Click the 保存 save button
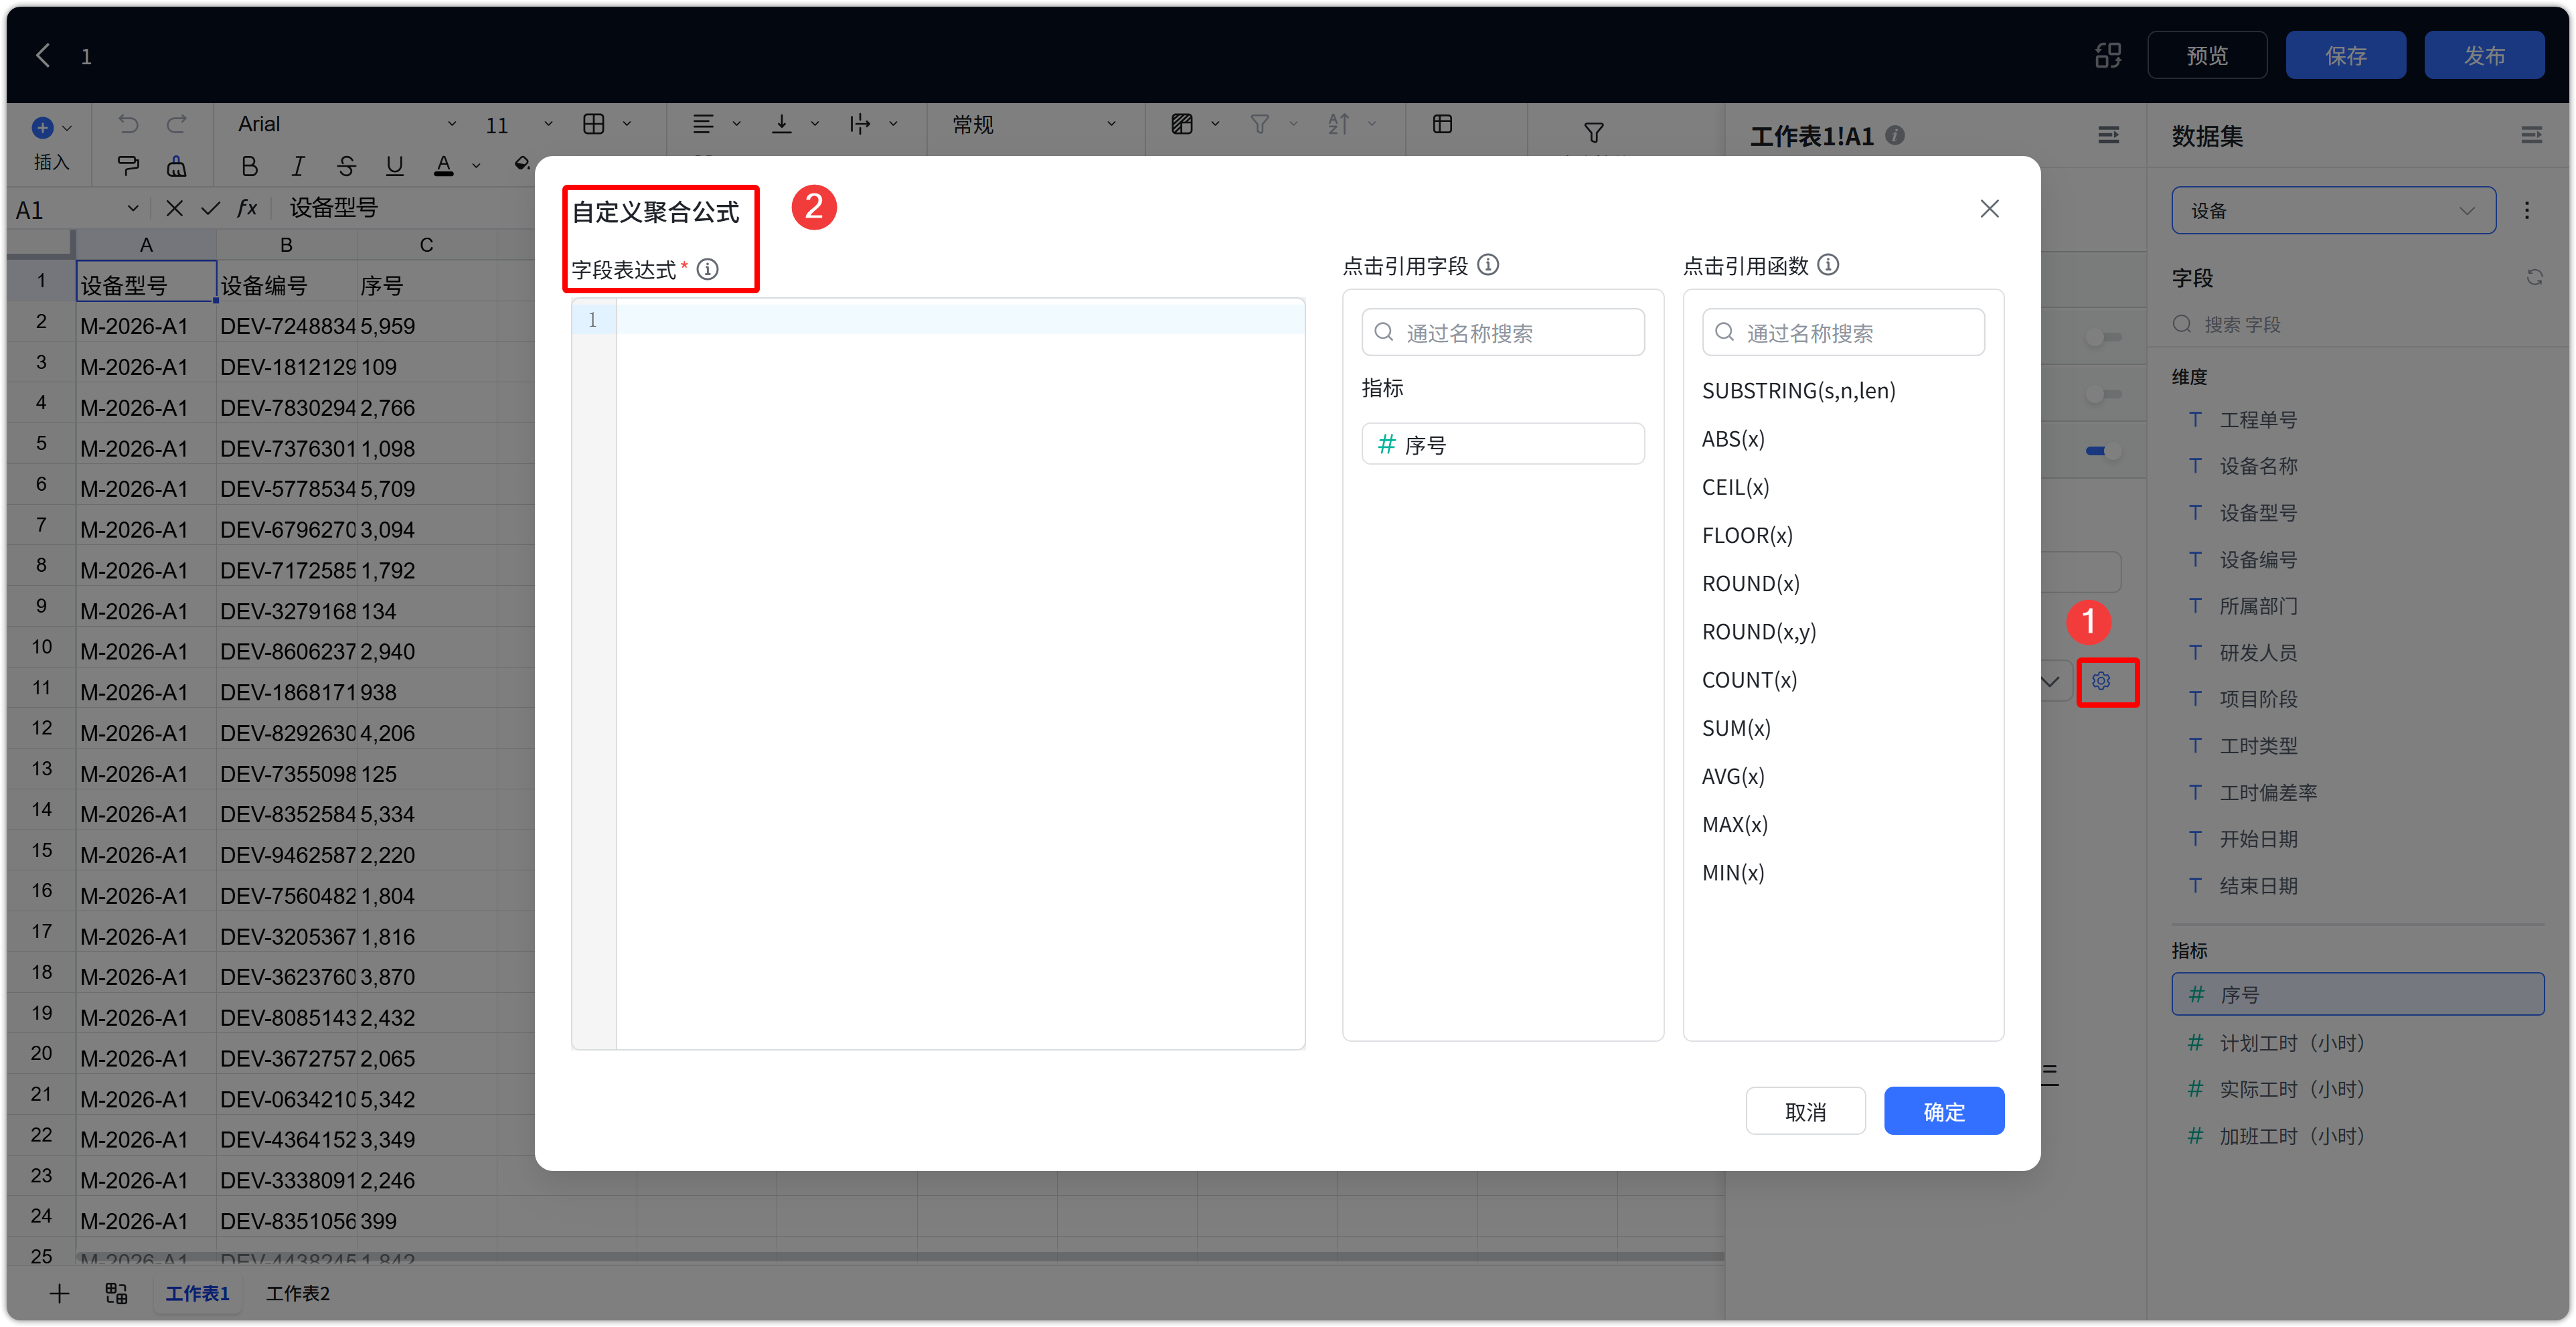 point(2345,55)
